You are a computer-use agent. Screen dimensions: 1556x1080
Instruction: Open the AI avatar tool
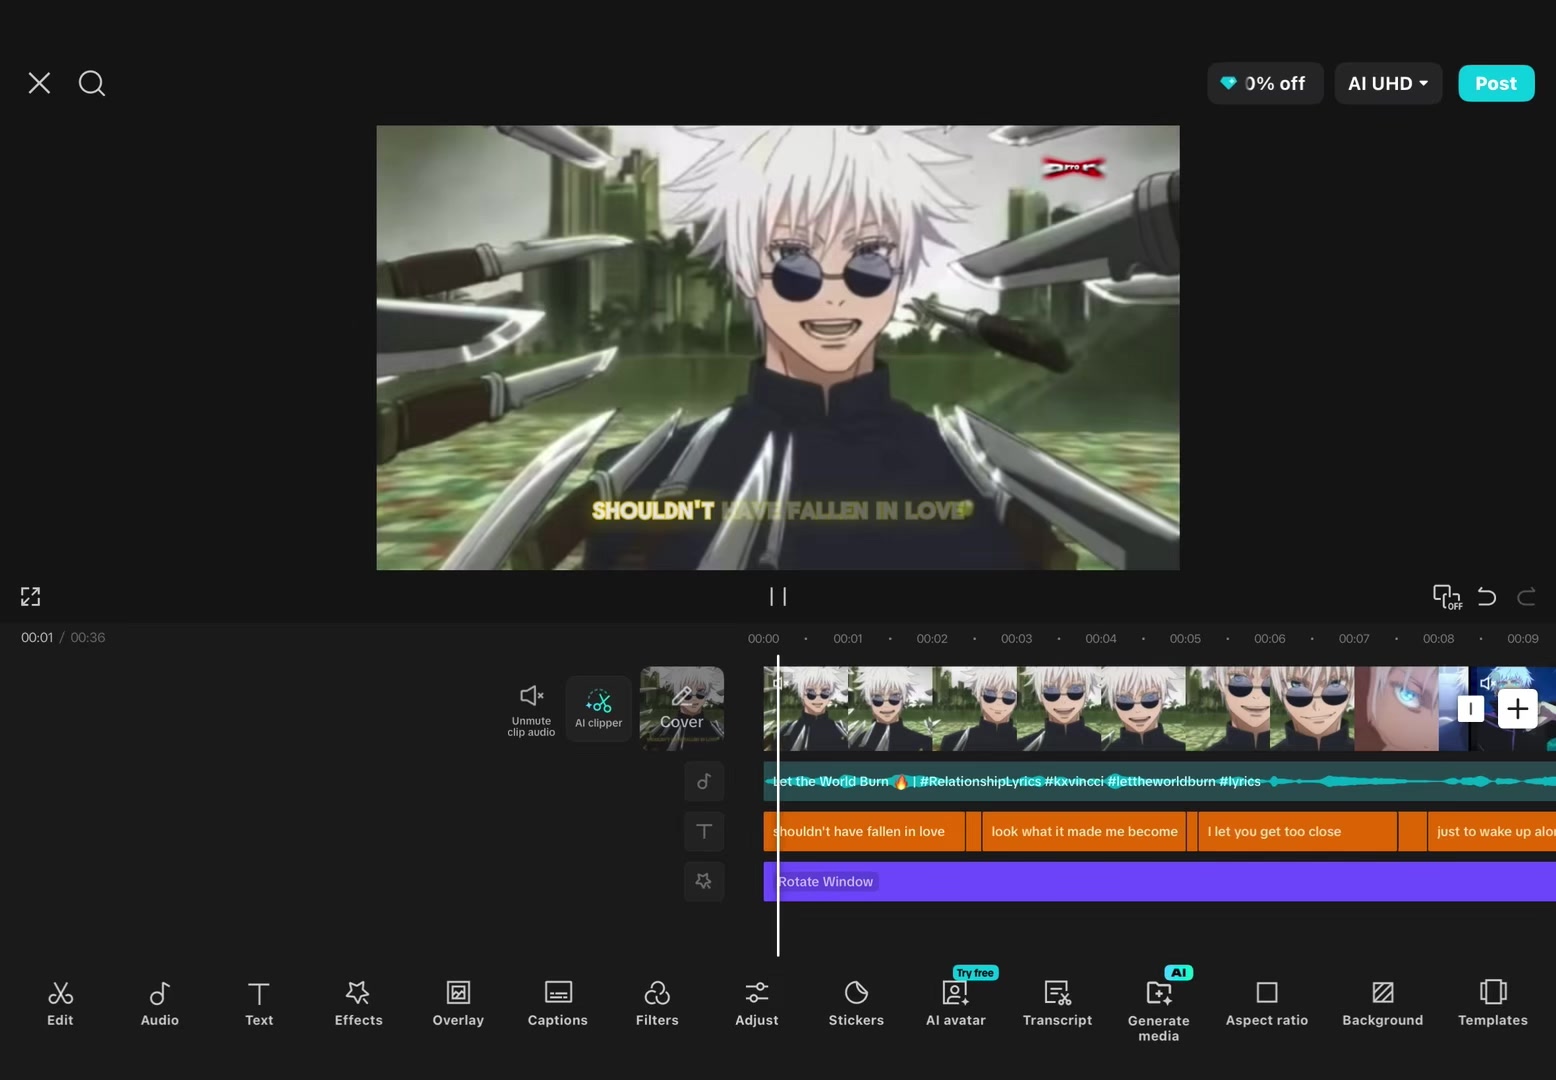tap(956, 1003)
